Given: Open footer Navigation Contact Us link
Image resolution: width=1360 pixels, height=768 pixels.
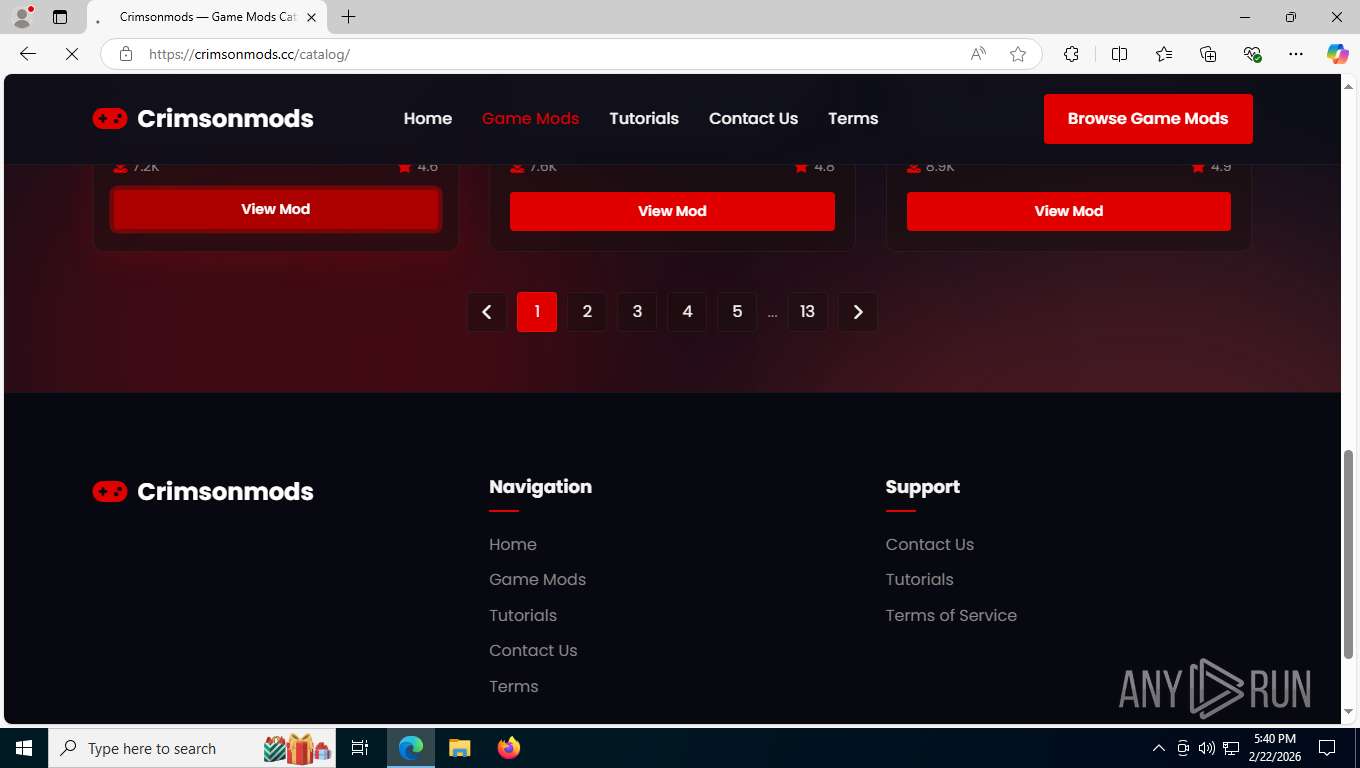Looking at the screenshot, I should pyautogui.click(x=533, y=650).
